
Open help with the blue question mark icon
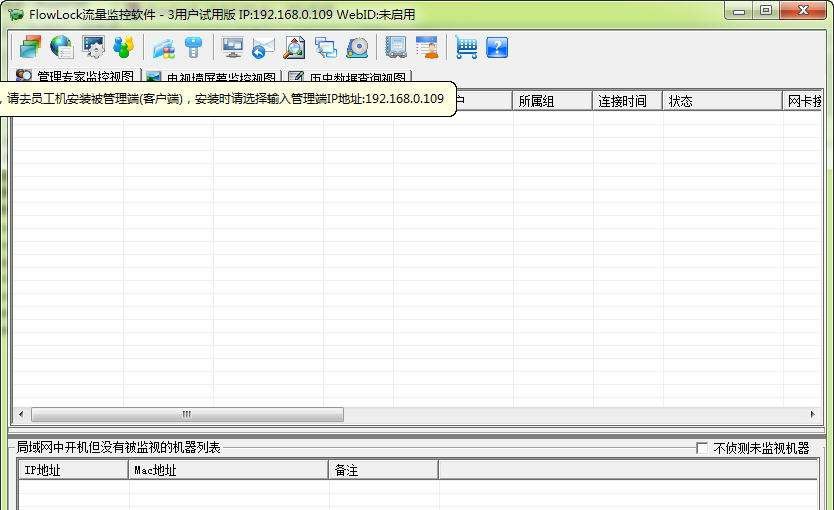coord(497,47)
